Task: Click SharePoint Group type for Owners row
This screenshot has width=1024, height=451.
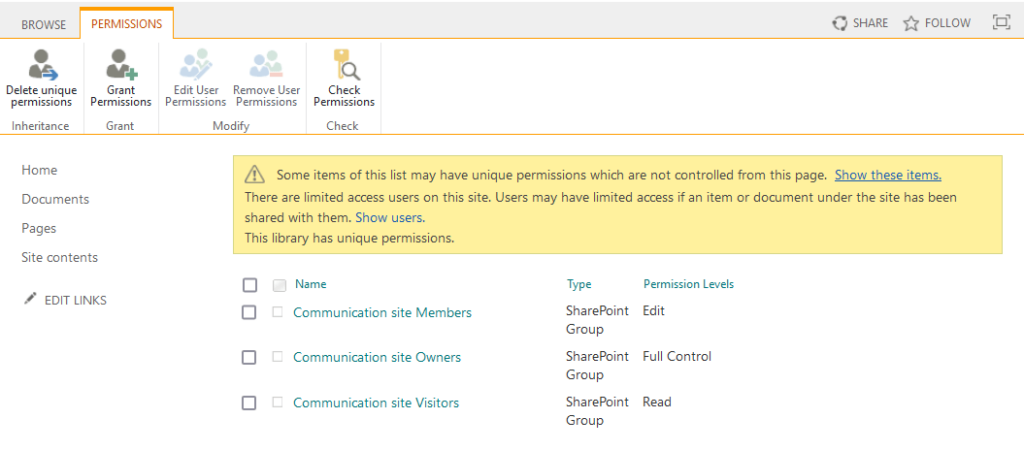Action: coord(597,365)
